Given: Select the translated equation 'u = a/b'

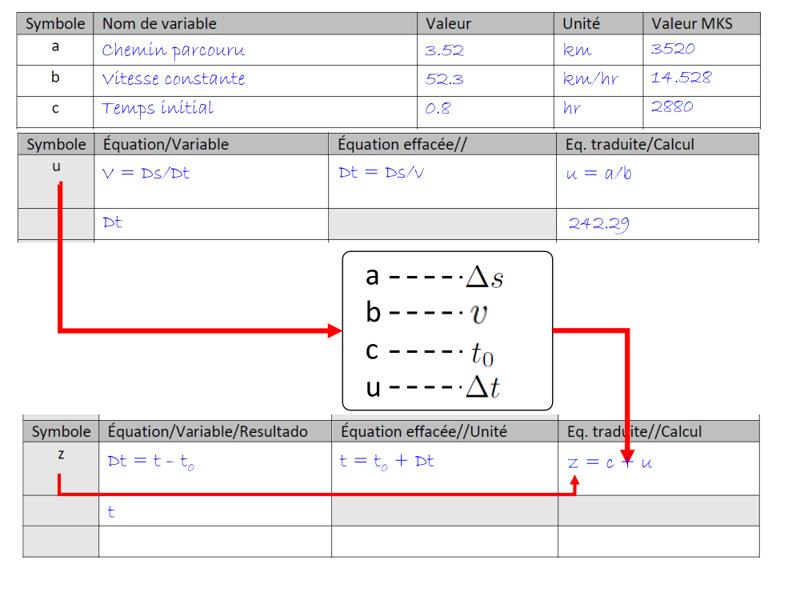Looking at the screenshot, I should pyautogui.click(x=599, y=173).
